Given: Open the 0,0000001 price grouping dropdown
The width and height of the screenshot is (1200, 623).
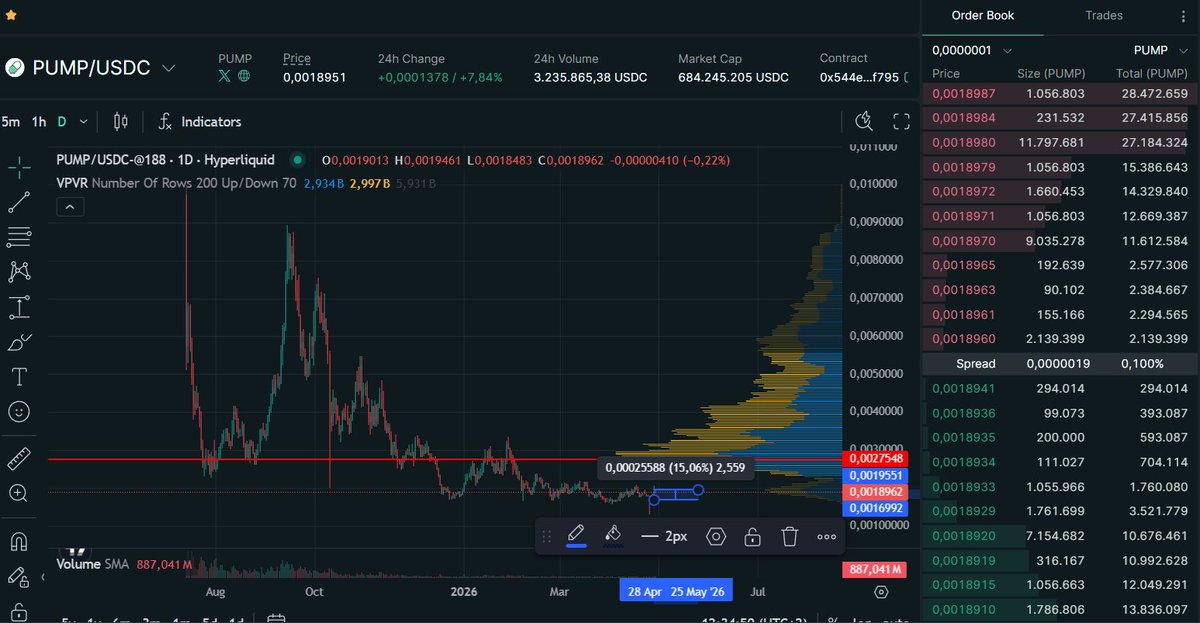Looking at the screenshot, I should coord(971,50).
